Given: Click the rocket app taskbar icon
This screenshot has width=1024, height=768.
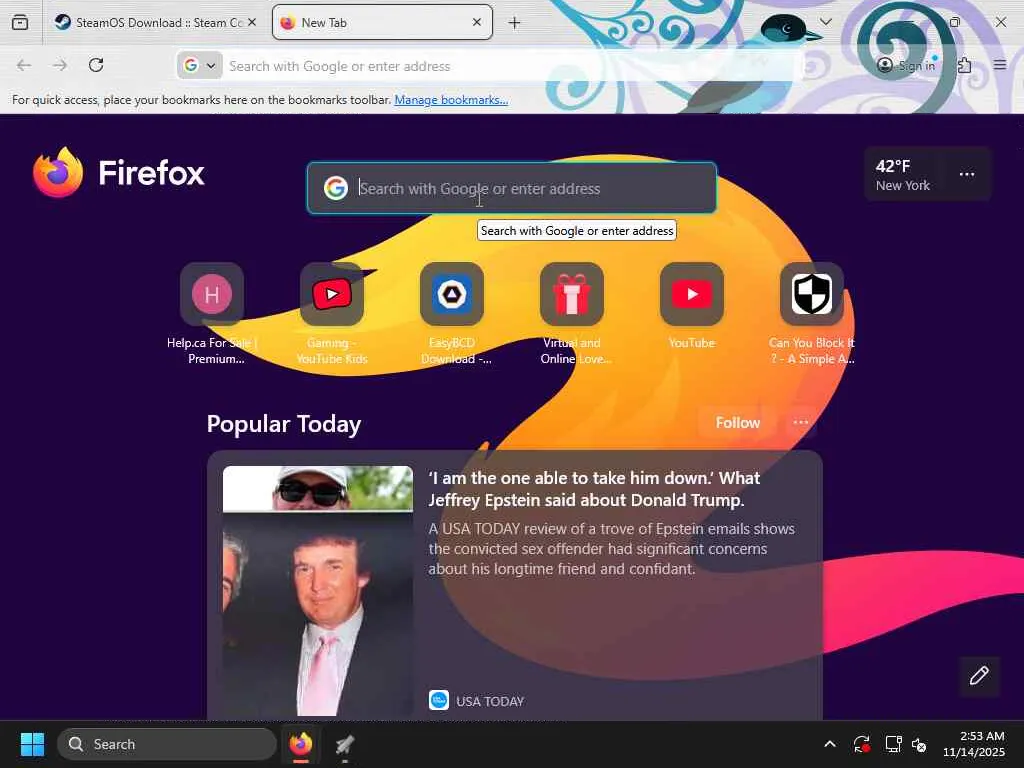Looking at the screenshot, I should [x=345, y=744].
